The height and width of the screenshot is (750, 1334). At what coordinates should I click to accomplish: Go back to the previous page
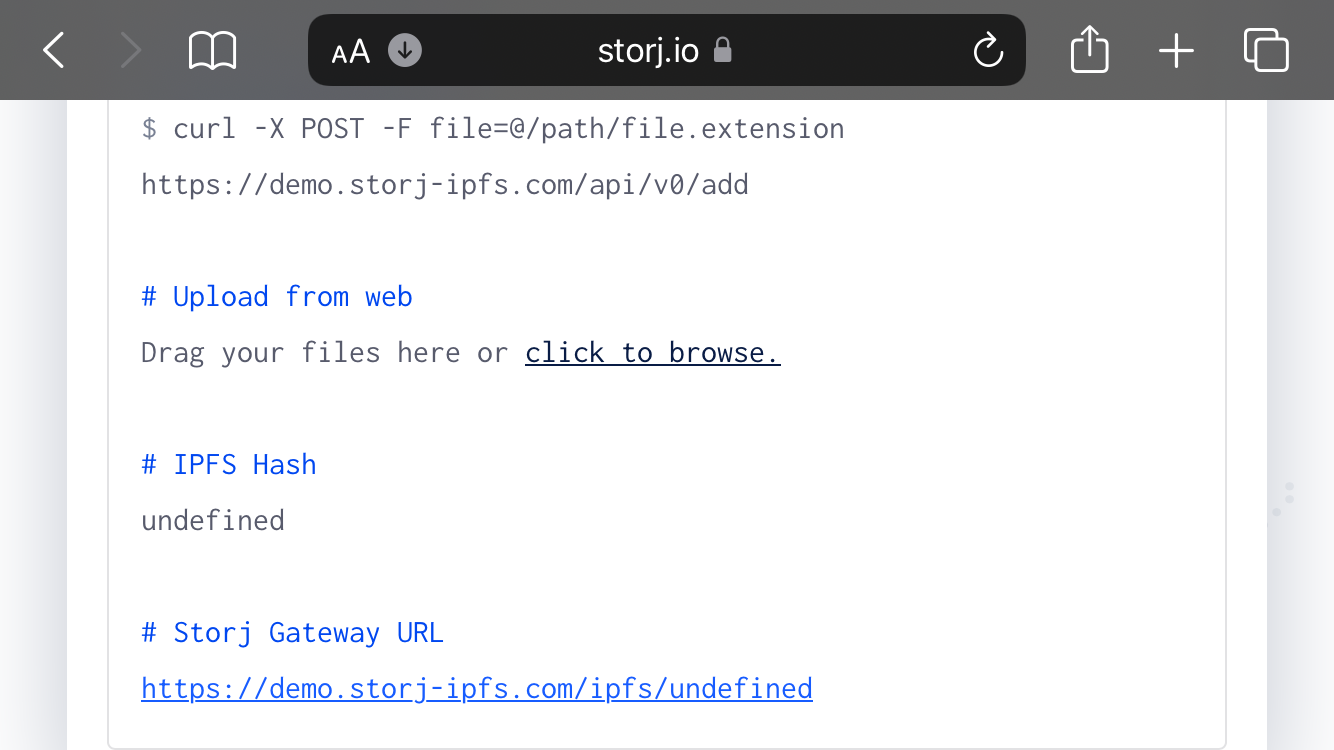(54, 50)
